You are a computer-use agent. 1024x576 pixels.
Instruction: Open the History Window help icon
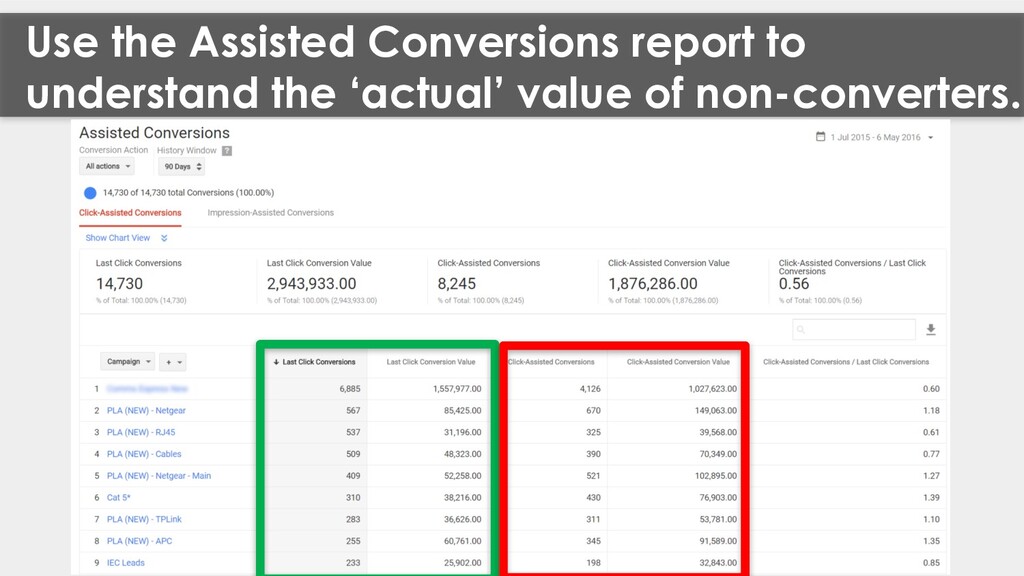pyautogui.click(x=227, y=151)
